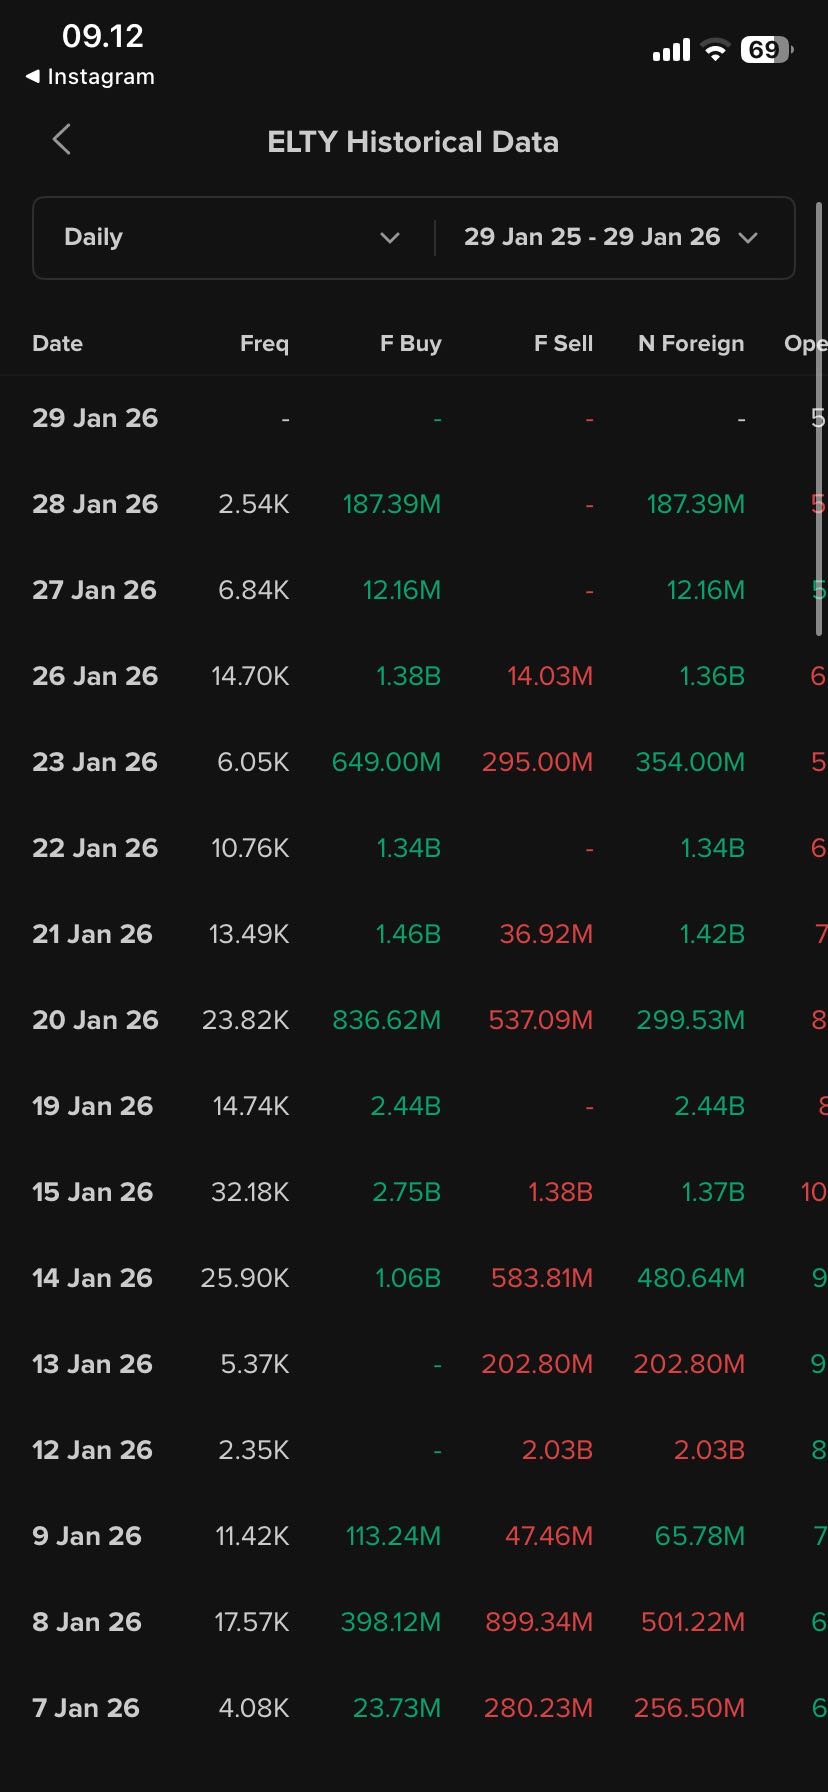Tap the back arrow icon
The image size is (828, 1792).
click(x=62, y=140)
